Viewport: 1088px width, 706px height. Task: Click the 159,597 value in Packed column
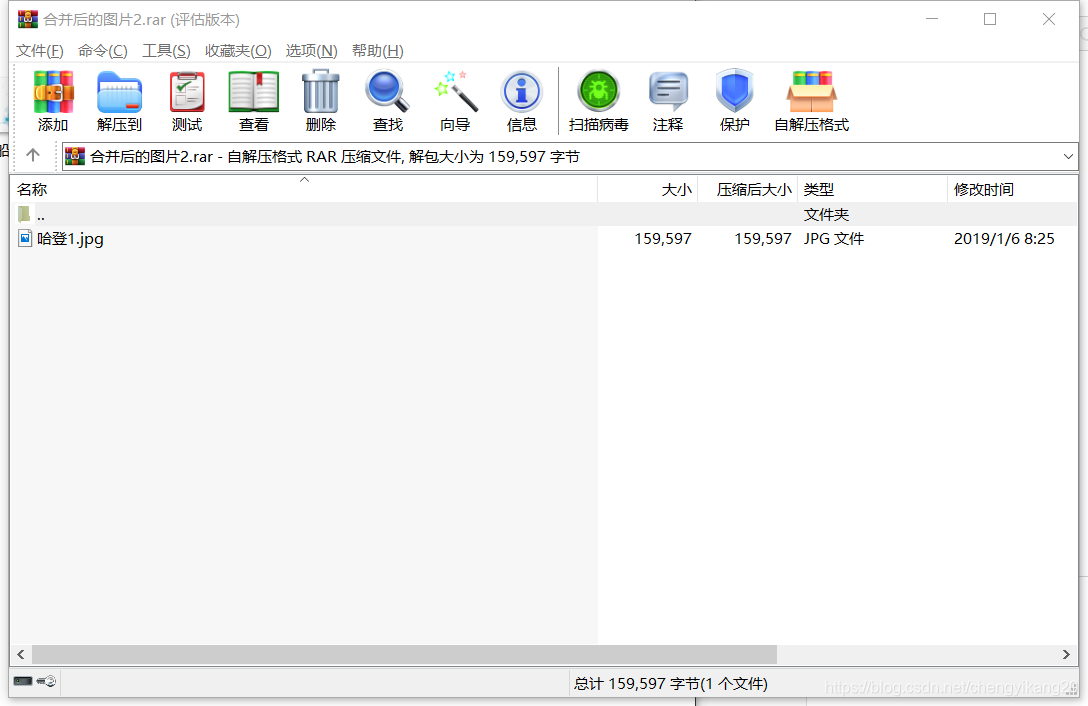pyautogui.click(x=763, y=239)
